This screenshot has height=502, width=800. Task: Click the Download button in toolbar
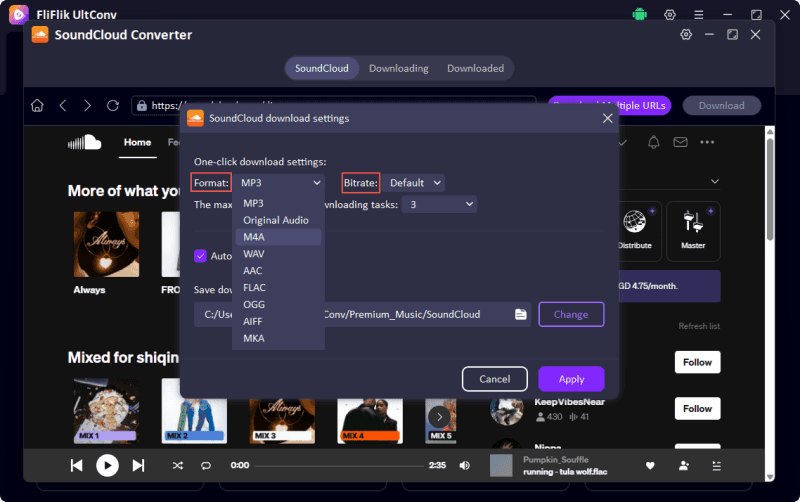click(721, 106)
